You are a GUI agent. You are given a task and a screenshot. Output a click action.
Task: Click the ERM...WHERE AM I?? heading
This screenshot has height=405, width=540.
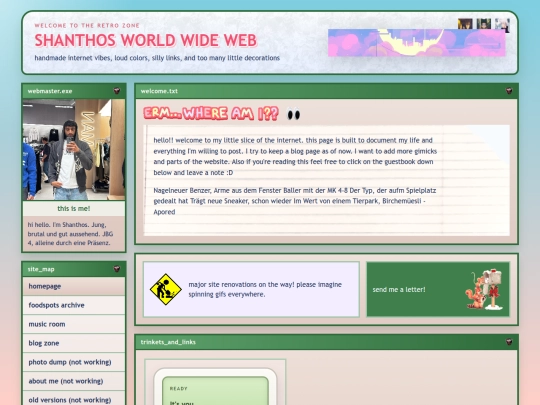(211, 114)
